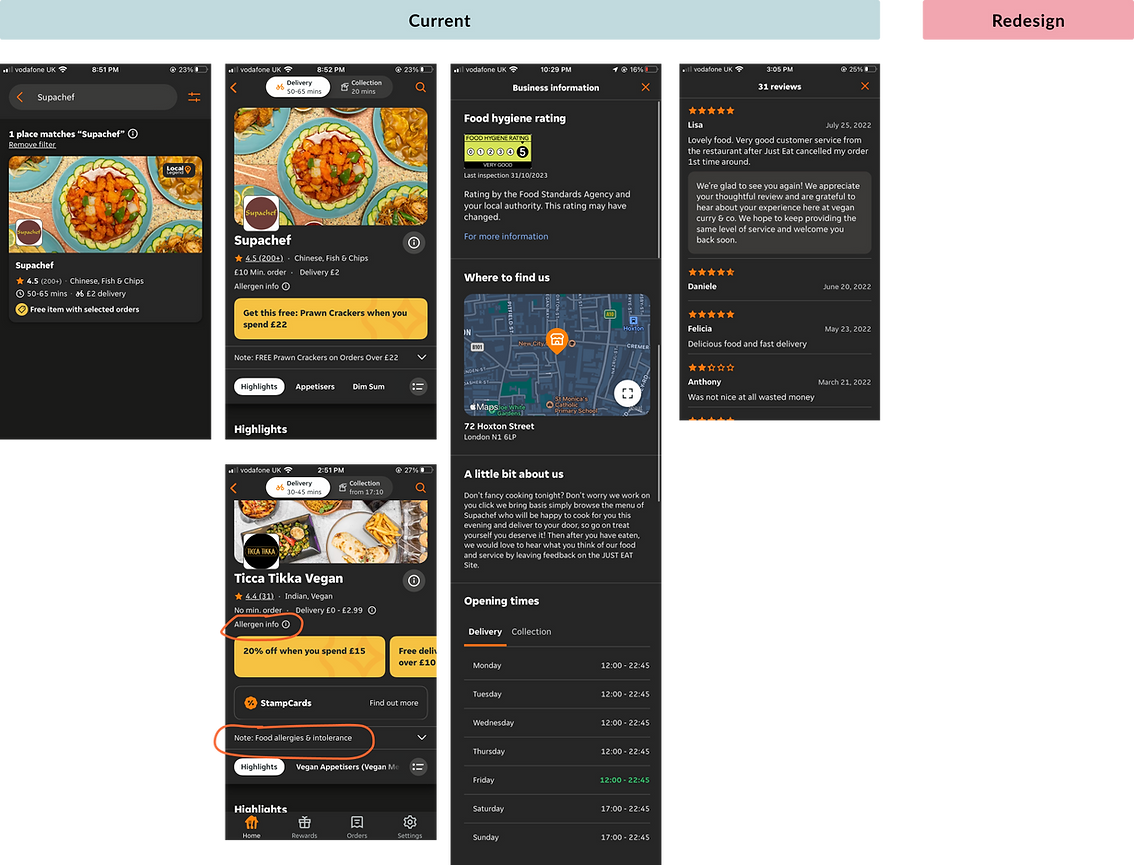The height and width of the screenshot is (865, 1134).
Task: Tap Allergen info on Ticca Tikka screen
Action: (262, 625)
